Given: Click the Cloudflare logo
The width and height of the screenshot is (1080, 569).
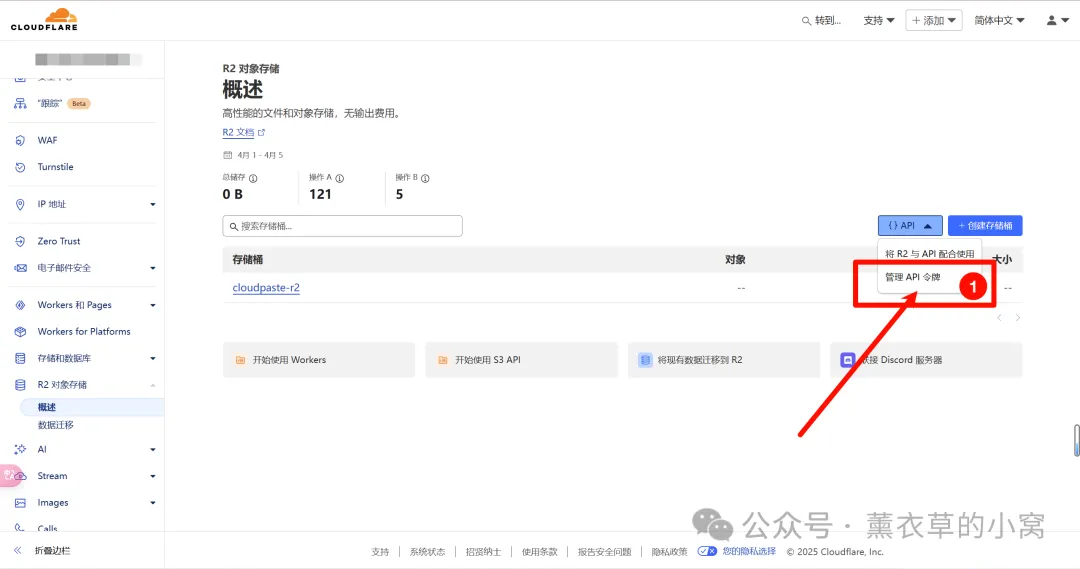Looking at the screenshot, I should click(44, 19).
